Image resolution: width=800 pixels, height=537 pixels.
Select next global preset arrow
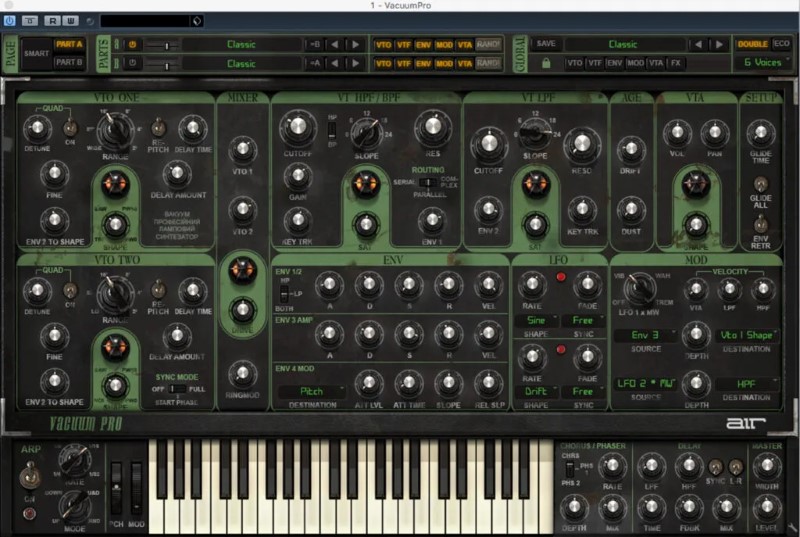click(719, 44)
